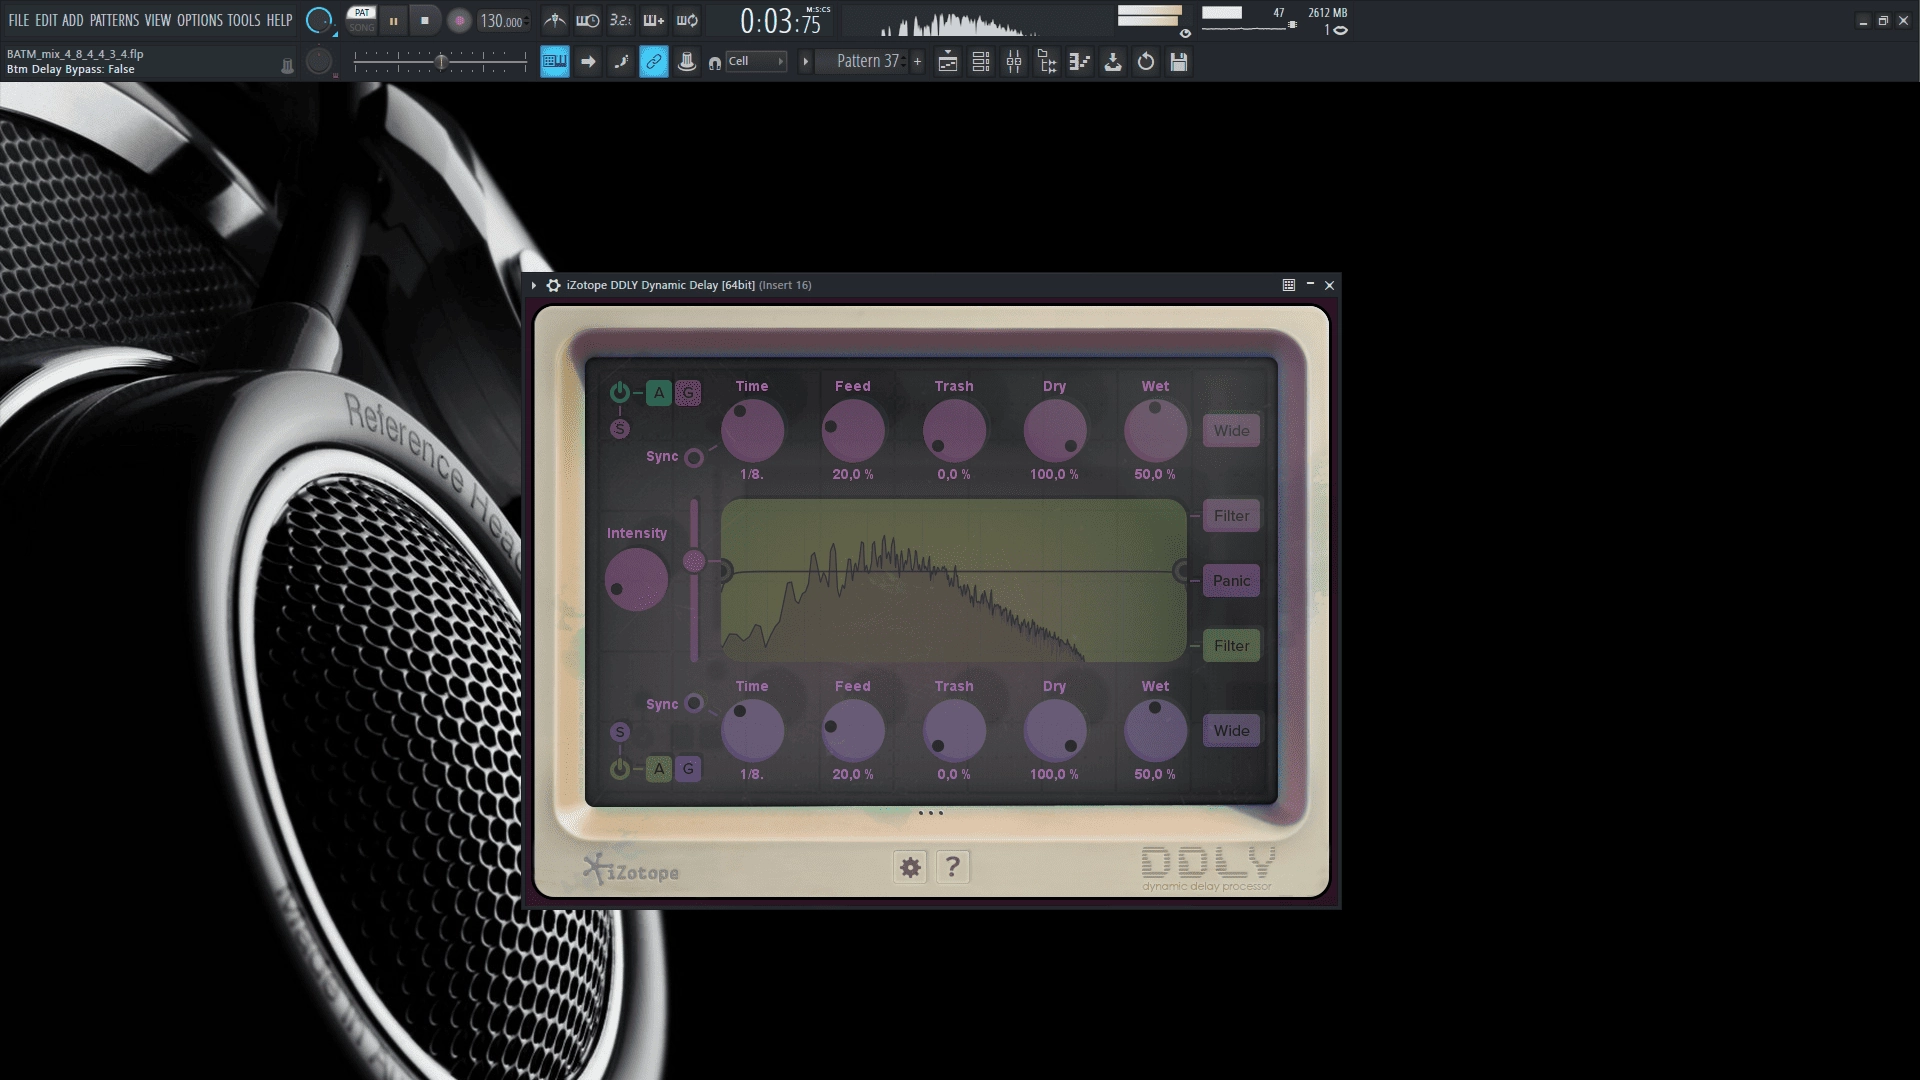
Task: Adjust the main pitch slider in toolbar
Action: pyautogui.click(x=441, y=62)
